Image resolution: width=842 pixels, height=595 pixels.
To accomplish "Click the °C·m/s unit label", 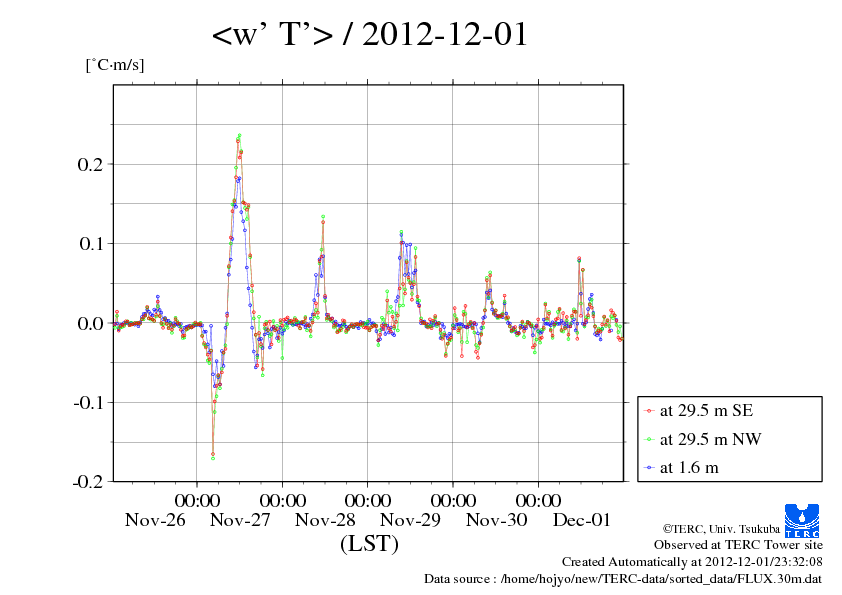I will click(x=115, y=65).
